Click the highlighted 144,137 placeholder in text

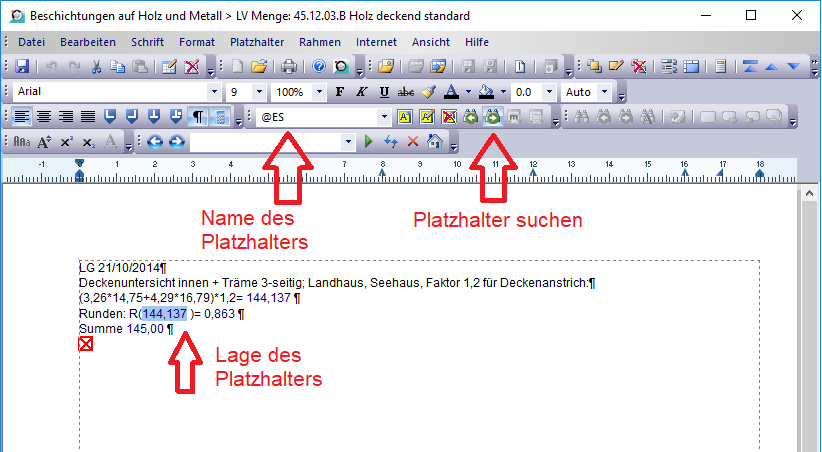(x=164, y=313)
